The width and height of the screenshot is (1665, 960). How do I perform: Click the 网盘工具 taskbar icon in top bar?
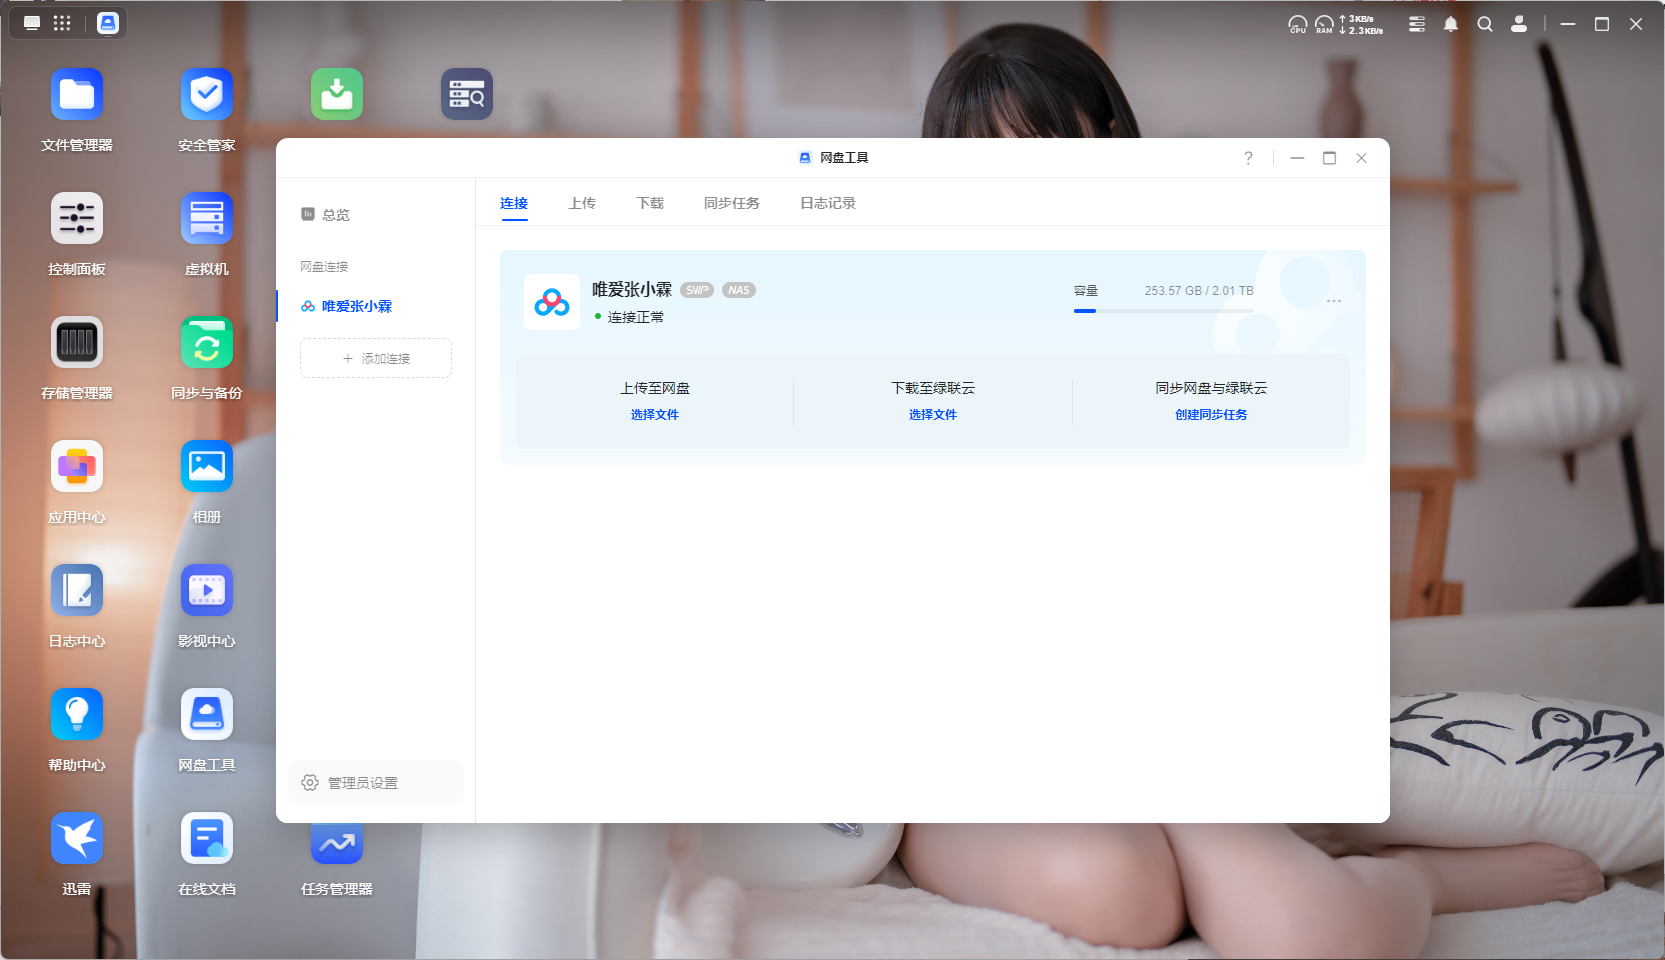click(x=108, y=23)
